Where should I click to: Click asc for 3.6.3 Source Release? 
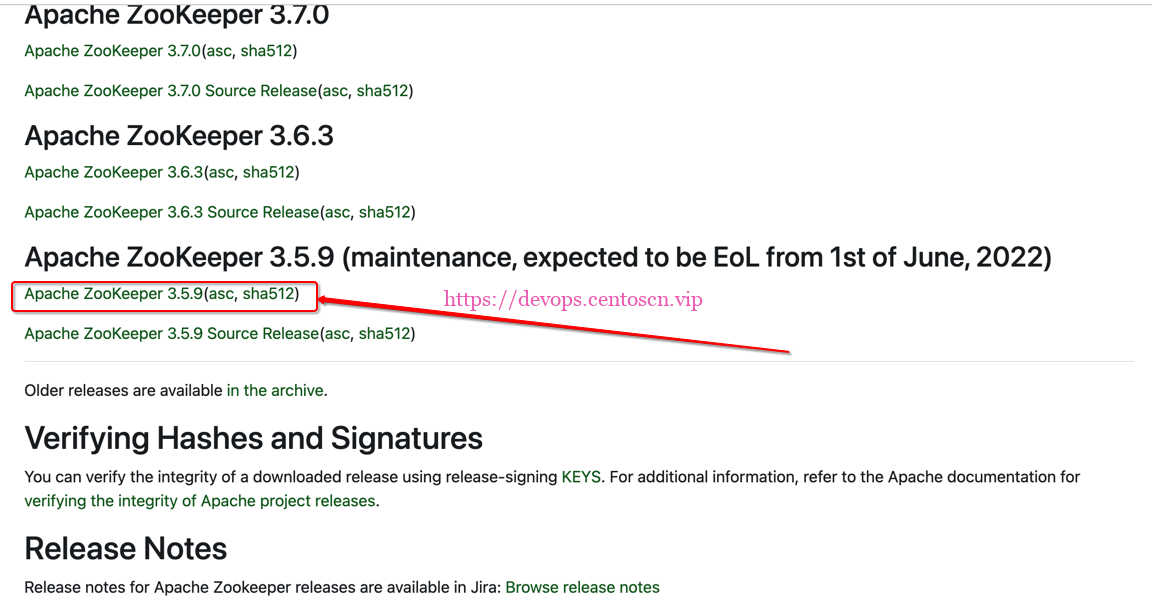coord(336,212)
